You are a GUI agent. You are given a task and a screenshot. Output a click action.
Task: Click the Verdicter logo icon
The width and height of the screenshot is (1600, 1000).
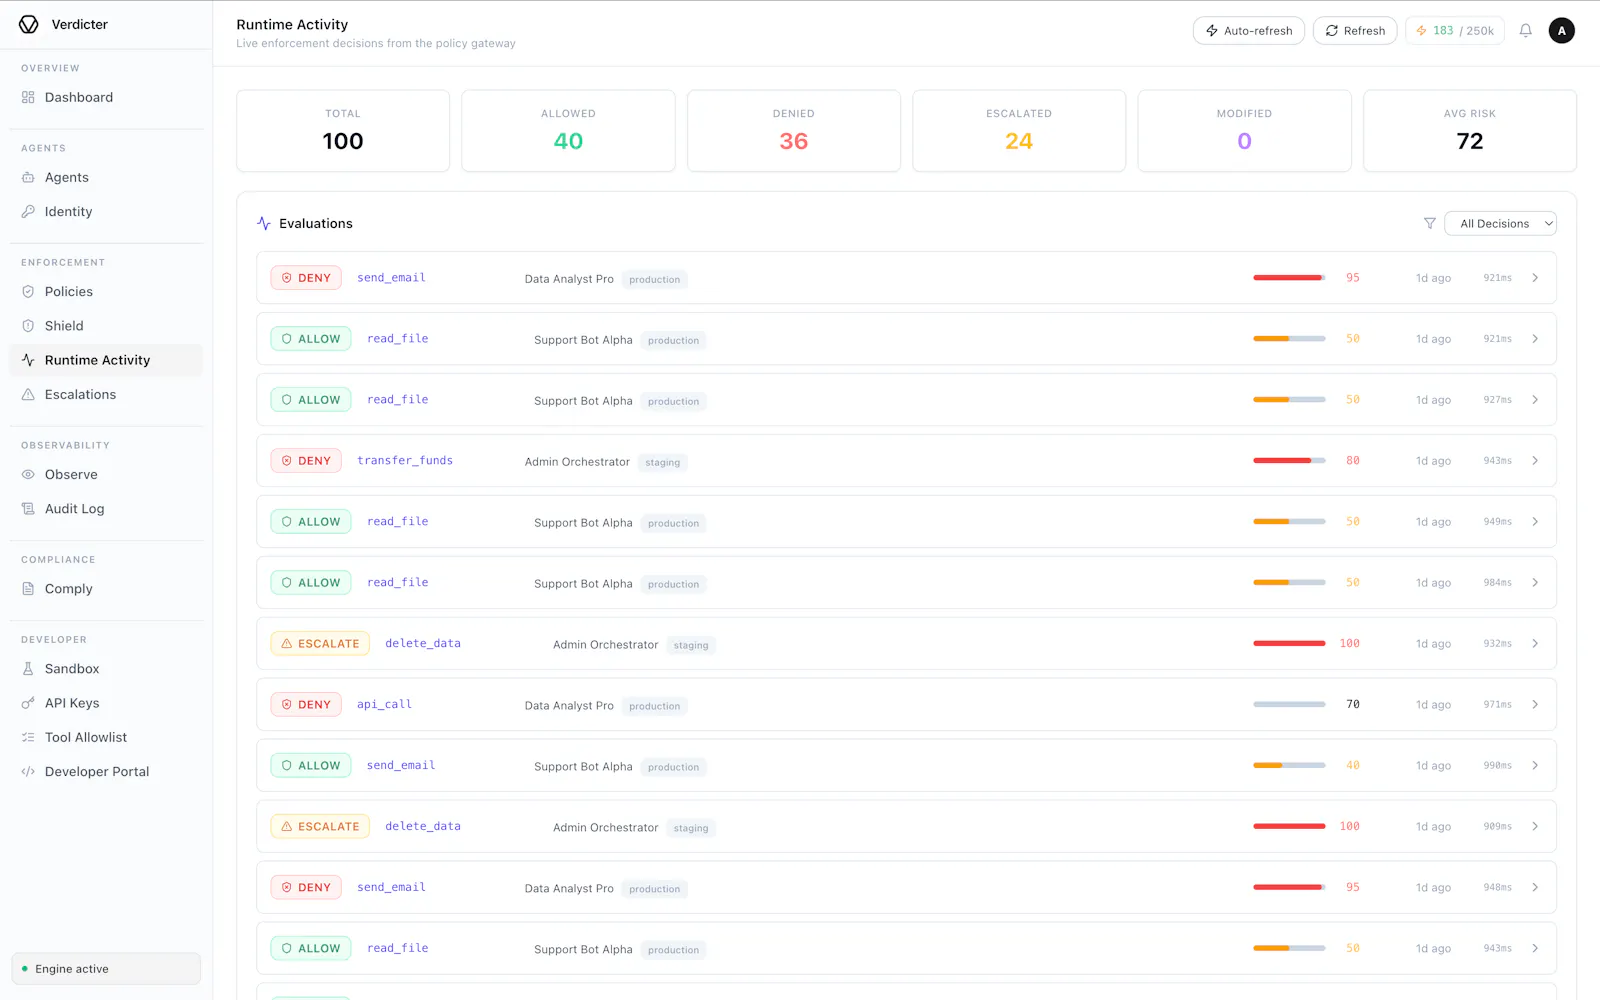click(x=29, y=24)
